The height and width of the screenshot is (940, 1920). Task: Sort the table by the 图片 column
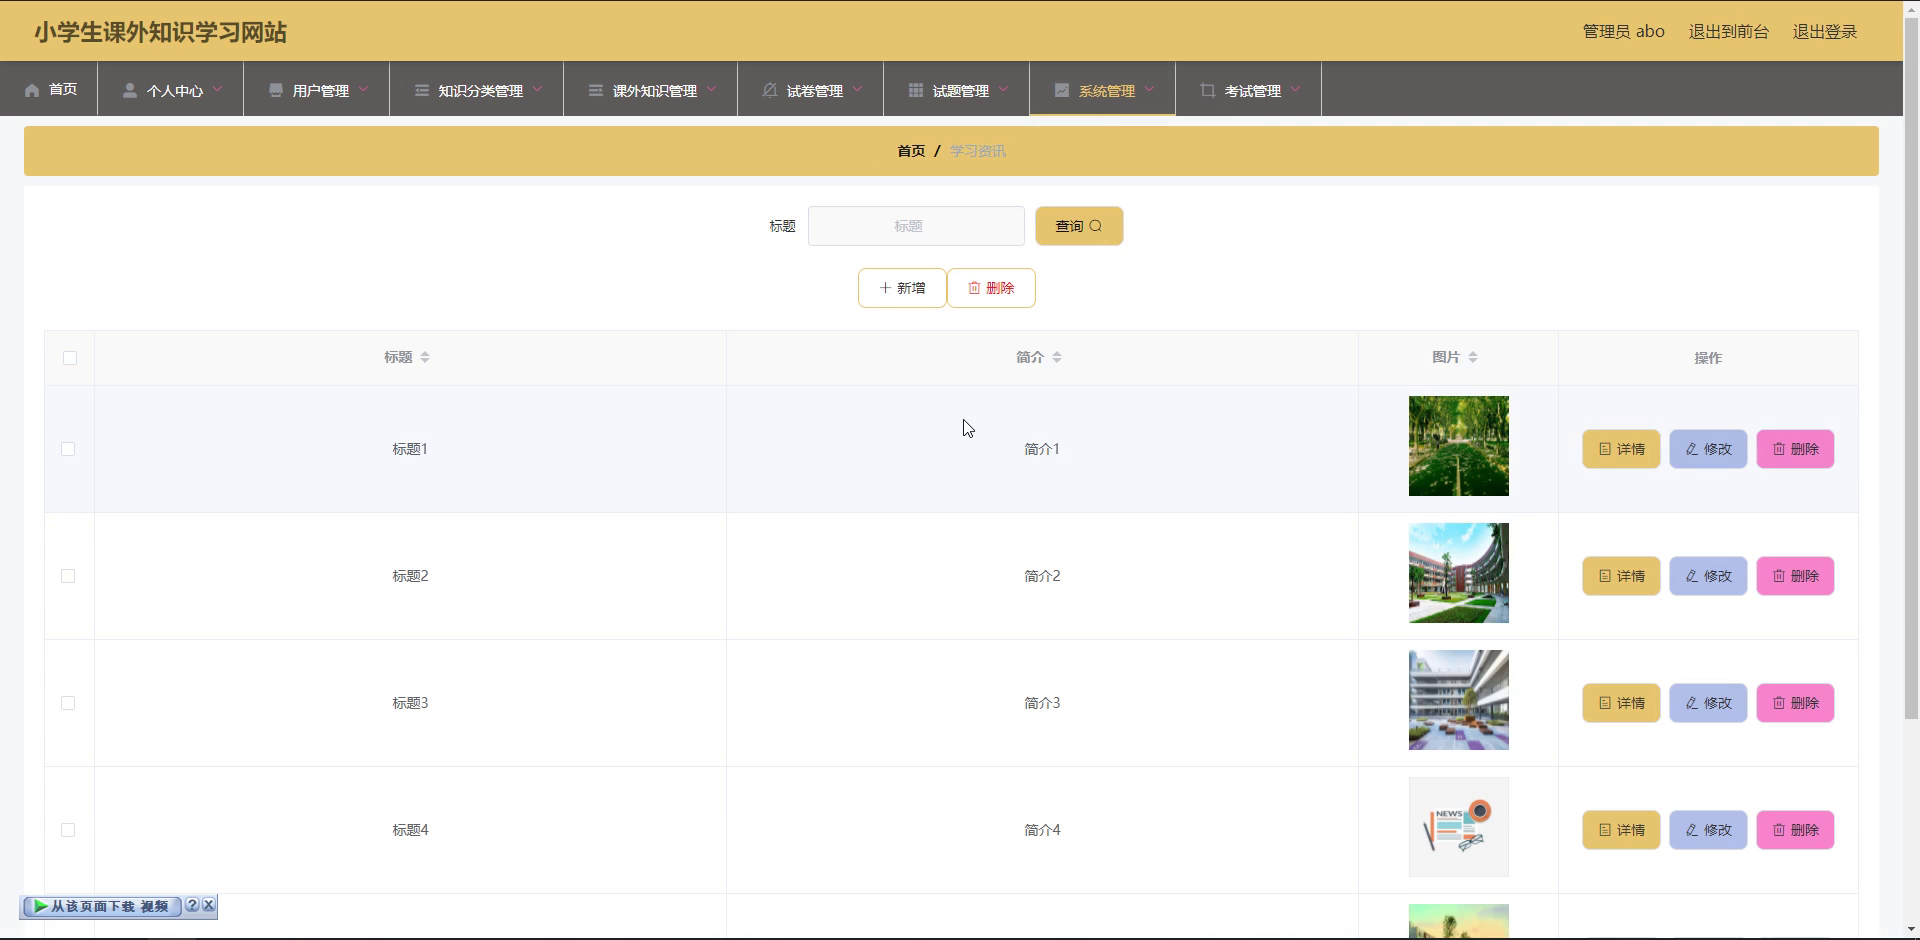coord(1473,357)
